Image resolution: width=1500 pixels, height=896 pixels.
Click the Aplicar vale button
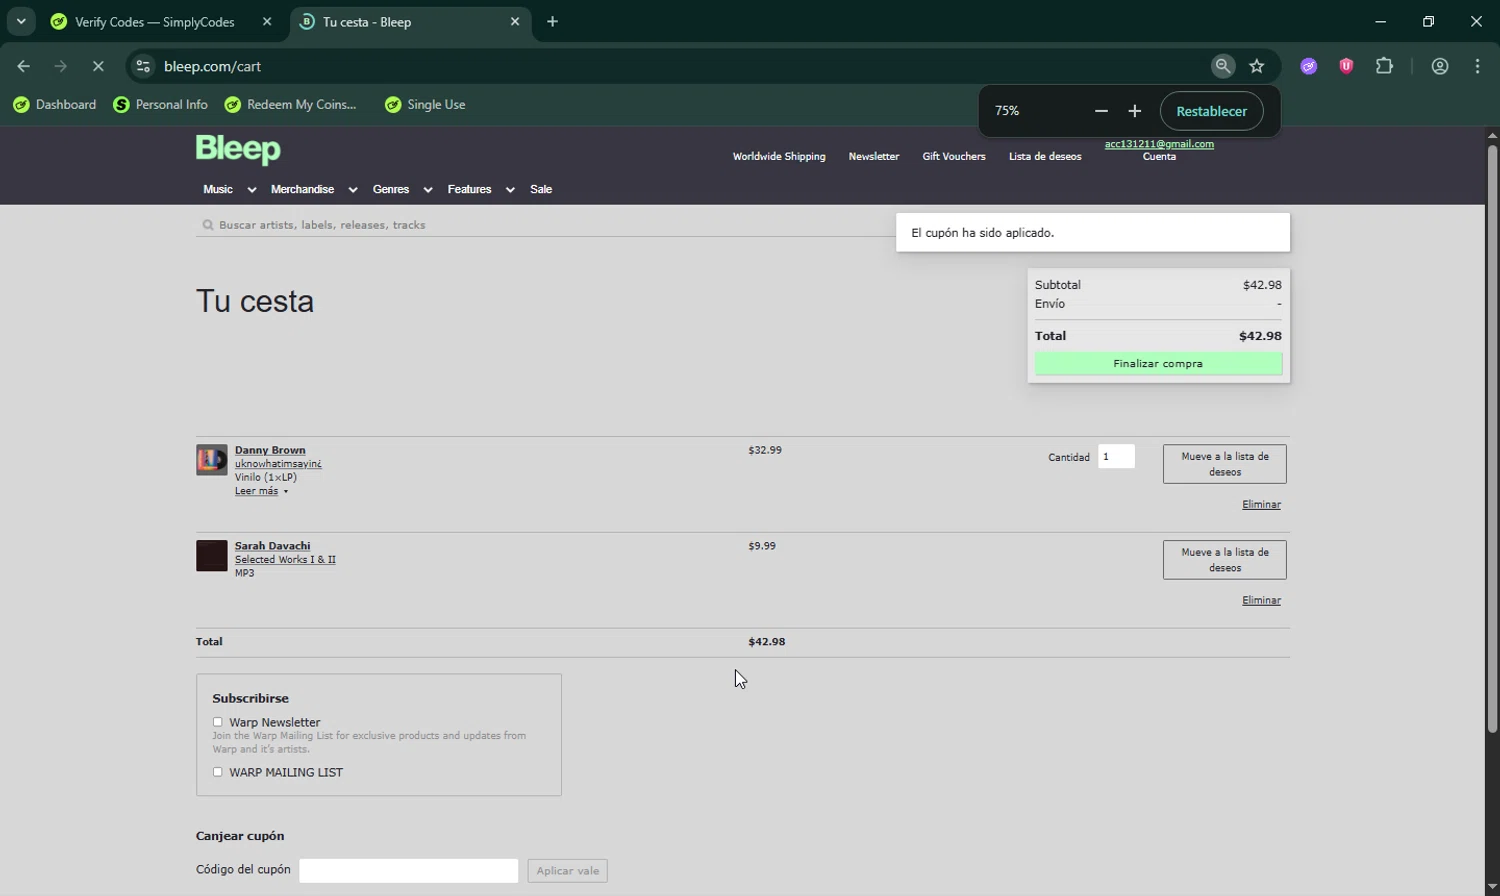pos(568,871)
